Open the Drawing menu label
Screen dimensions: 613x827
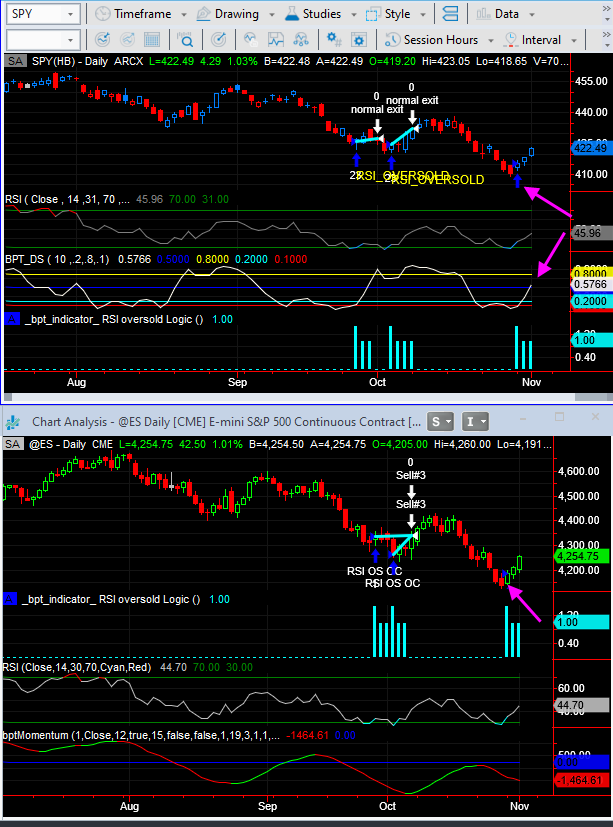[x=237, y=14]
